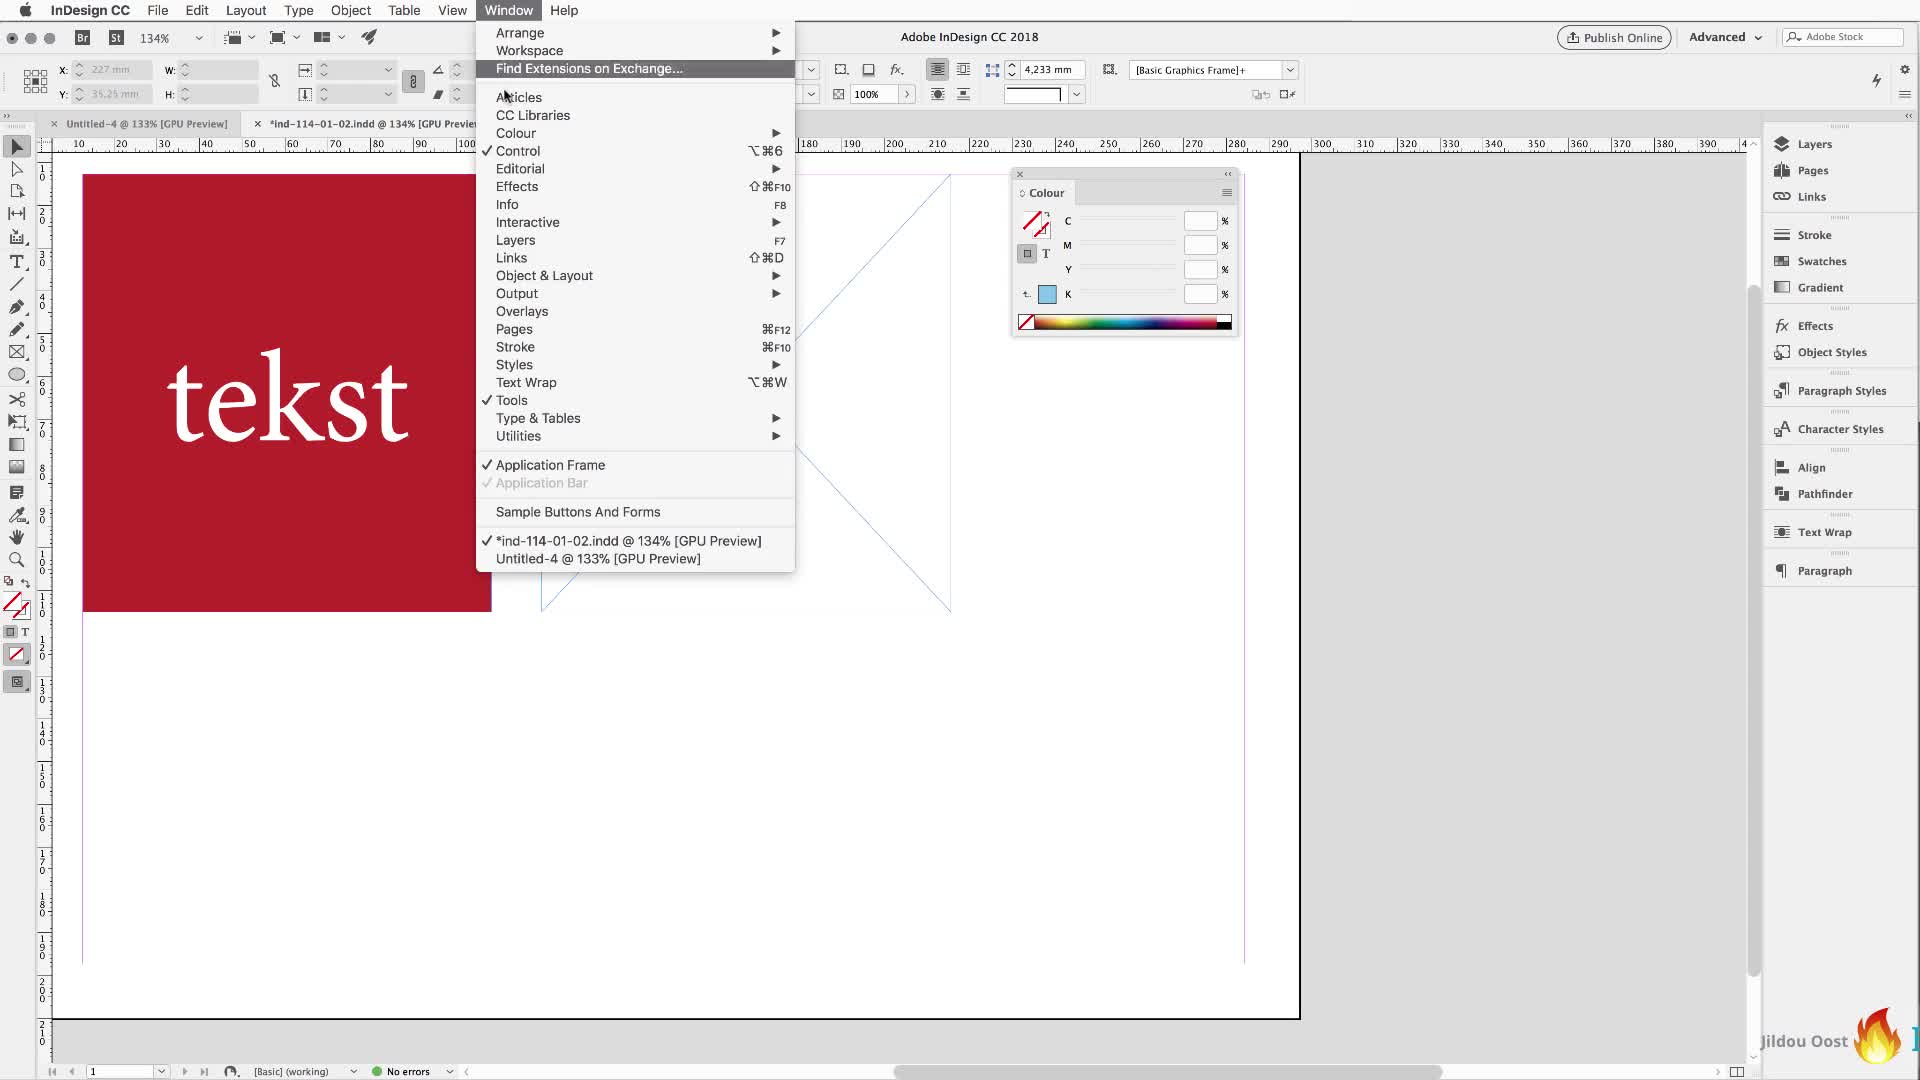The image size is (1920, 1080).
Task: Click the fx effects icon in control bar
Action: (897, 70)
